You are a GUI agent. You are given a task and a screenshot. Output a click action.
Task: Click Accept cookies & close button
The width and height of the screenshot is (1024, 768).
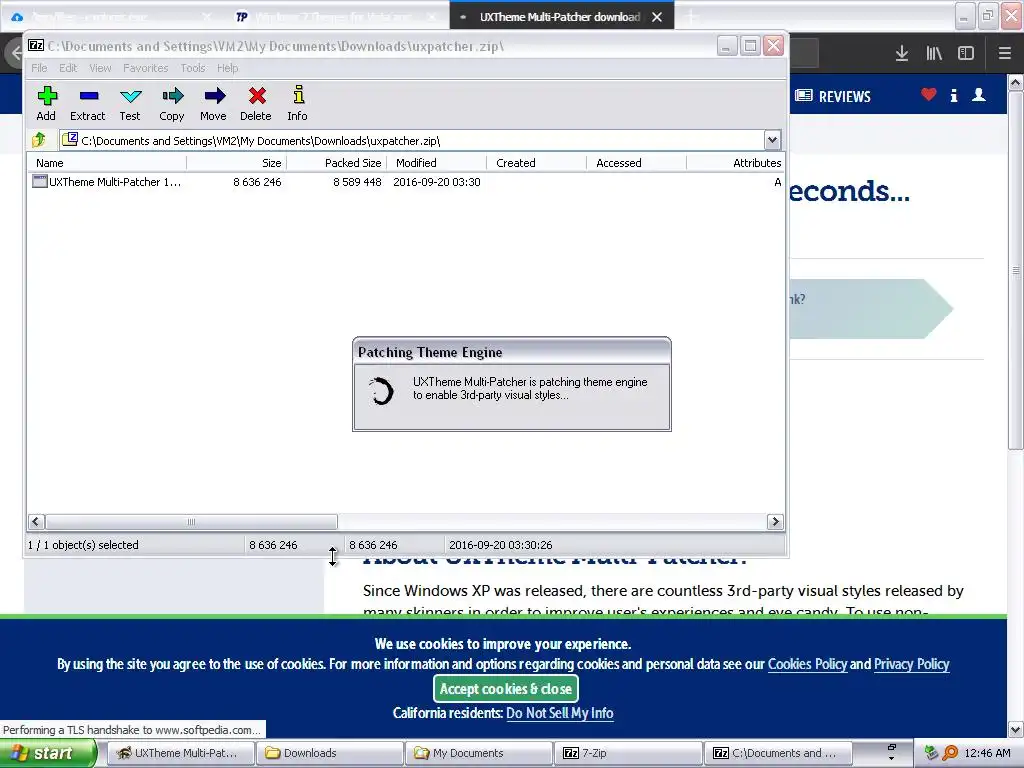point(505,689)
